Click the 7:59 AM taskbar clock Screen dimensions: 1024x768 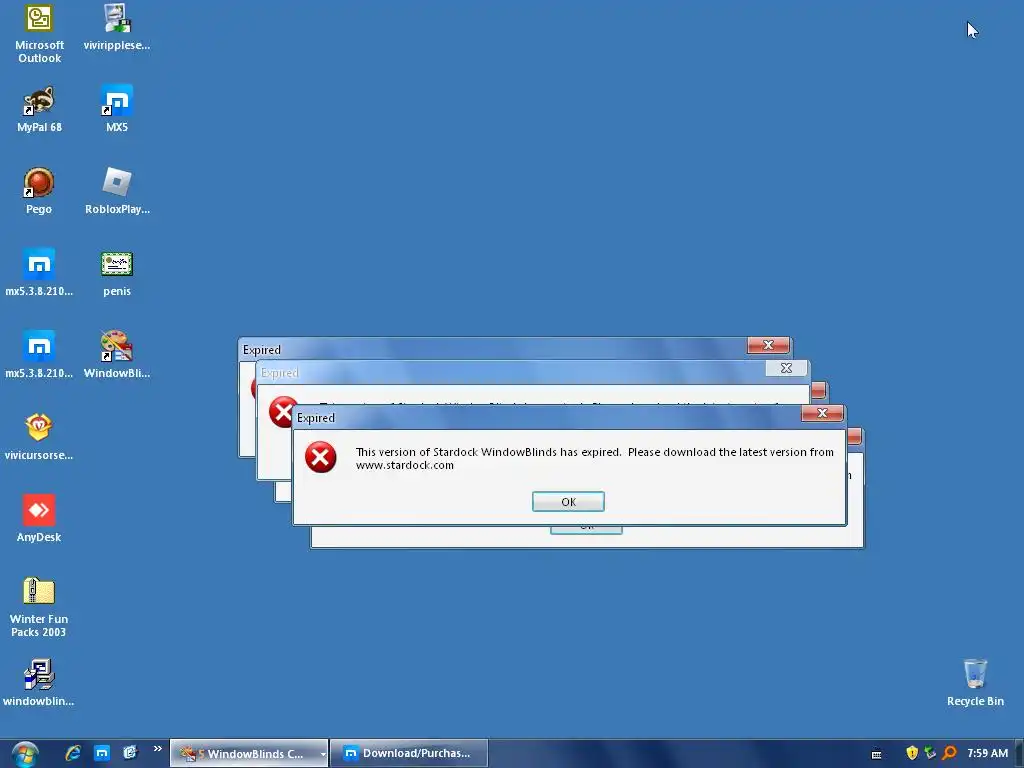pyautogui.click(x=987, y=753)
